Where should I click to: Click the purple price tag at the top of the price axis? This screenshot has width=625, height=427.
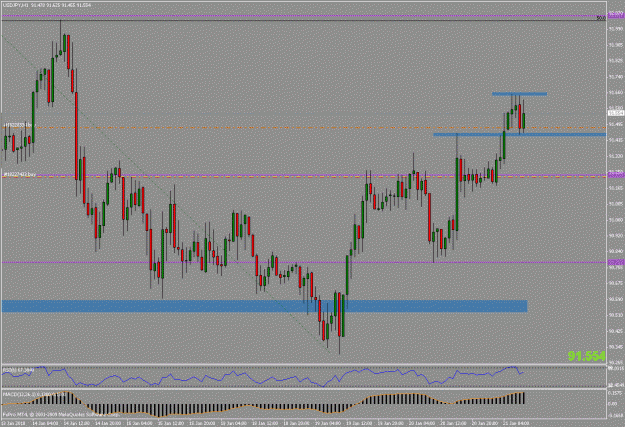(616, 15)
